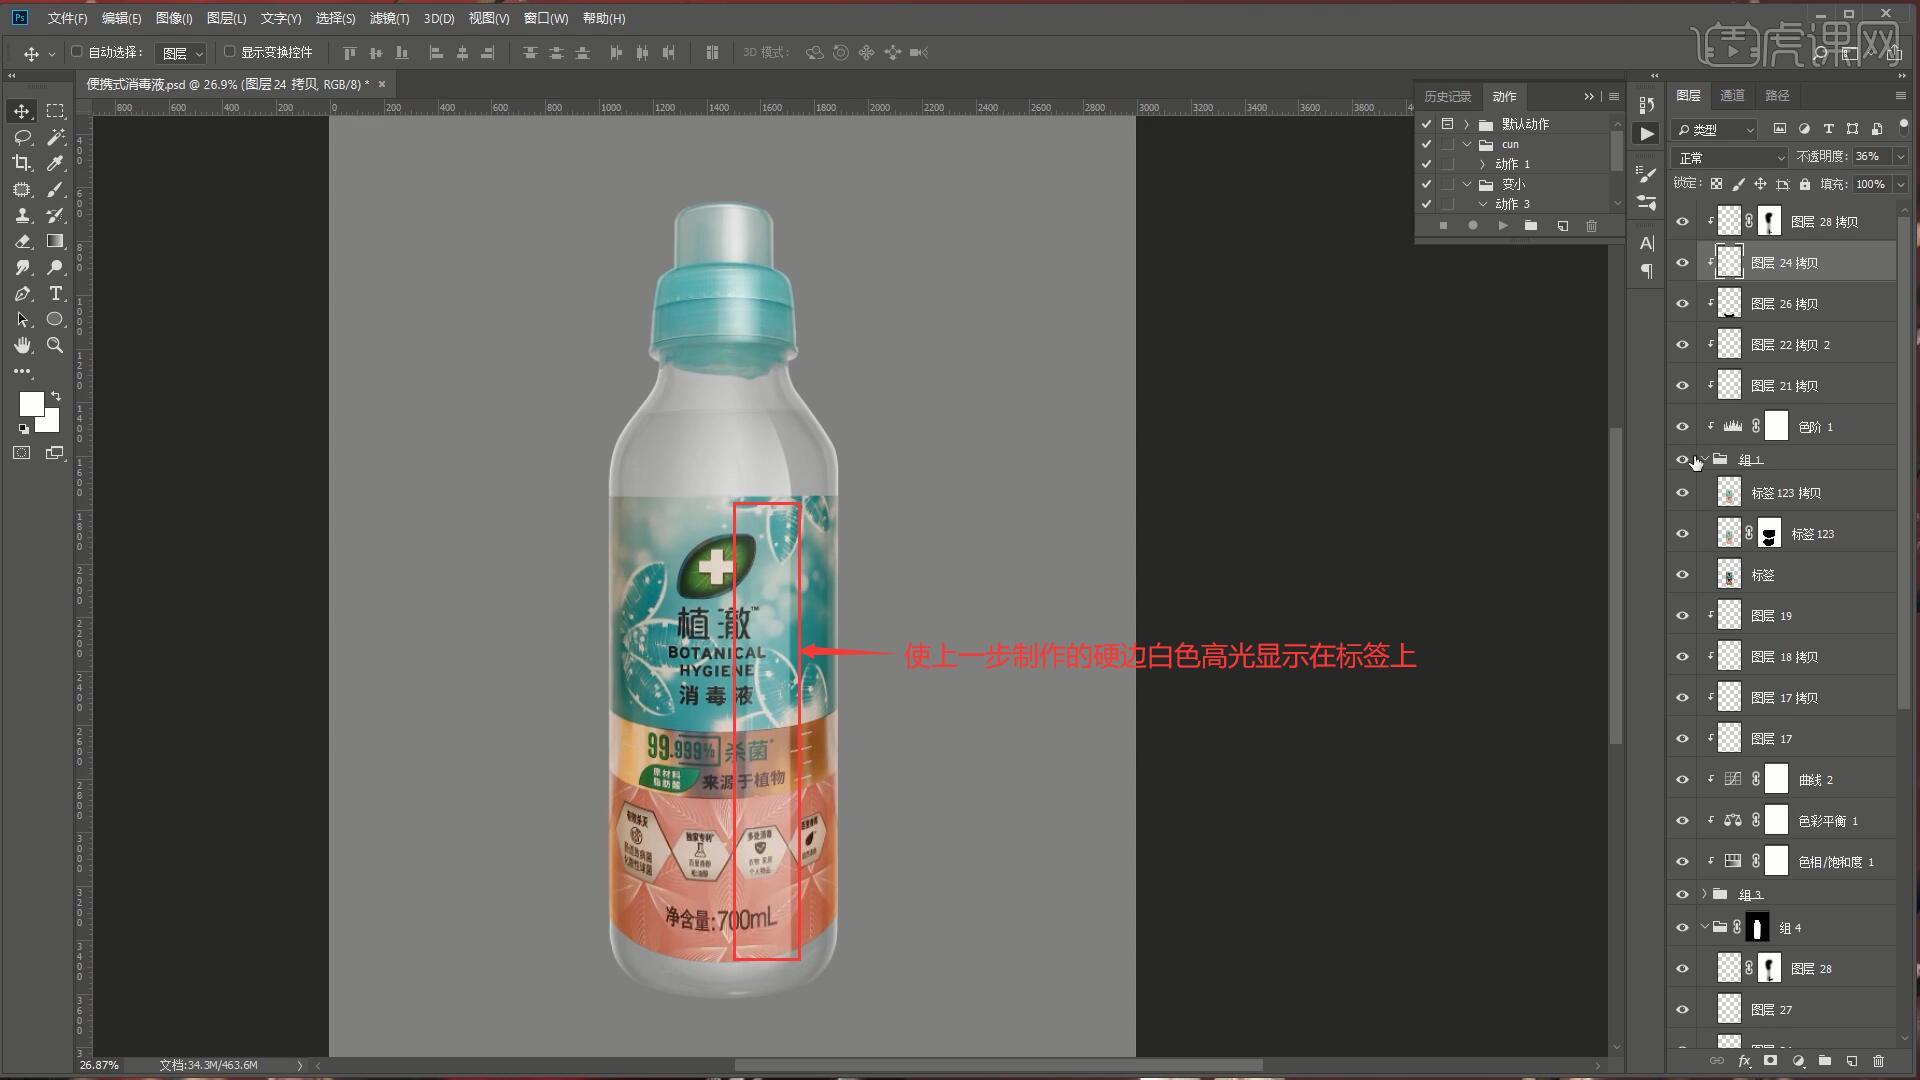Select the Eraser tool

[x=22, y=241]
